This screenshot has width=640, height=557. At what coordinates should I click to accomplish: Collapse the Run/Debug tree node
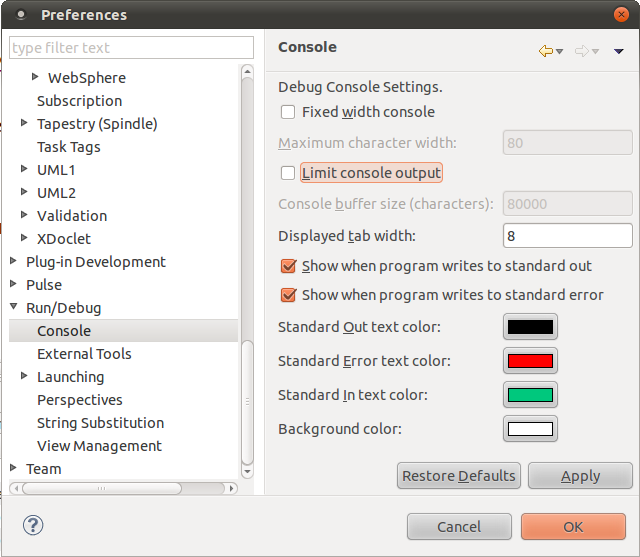click(x=13, y=306)
